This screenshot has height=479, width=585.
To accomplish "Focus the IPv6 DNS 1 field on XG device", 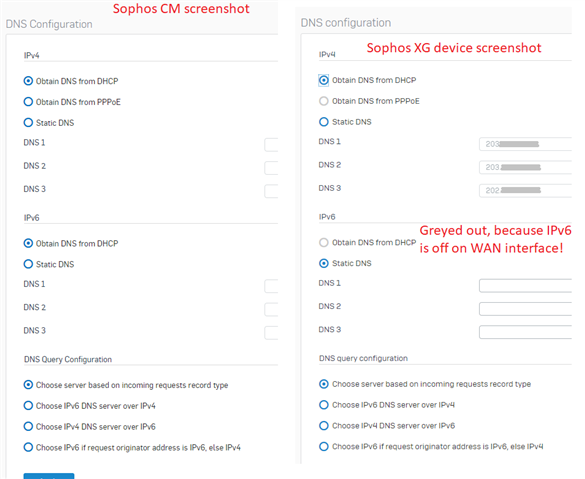I will click(525, 285).
